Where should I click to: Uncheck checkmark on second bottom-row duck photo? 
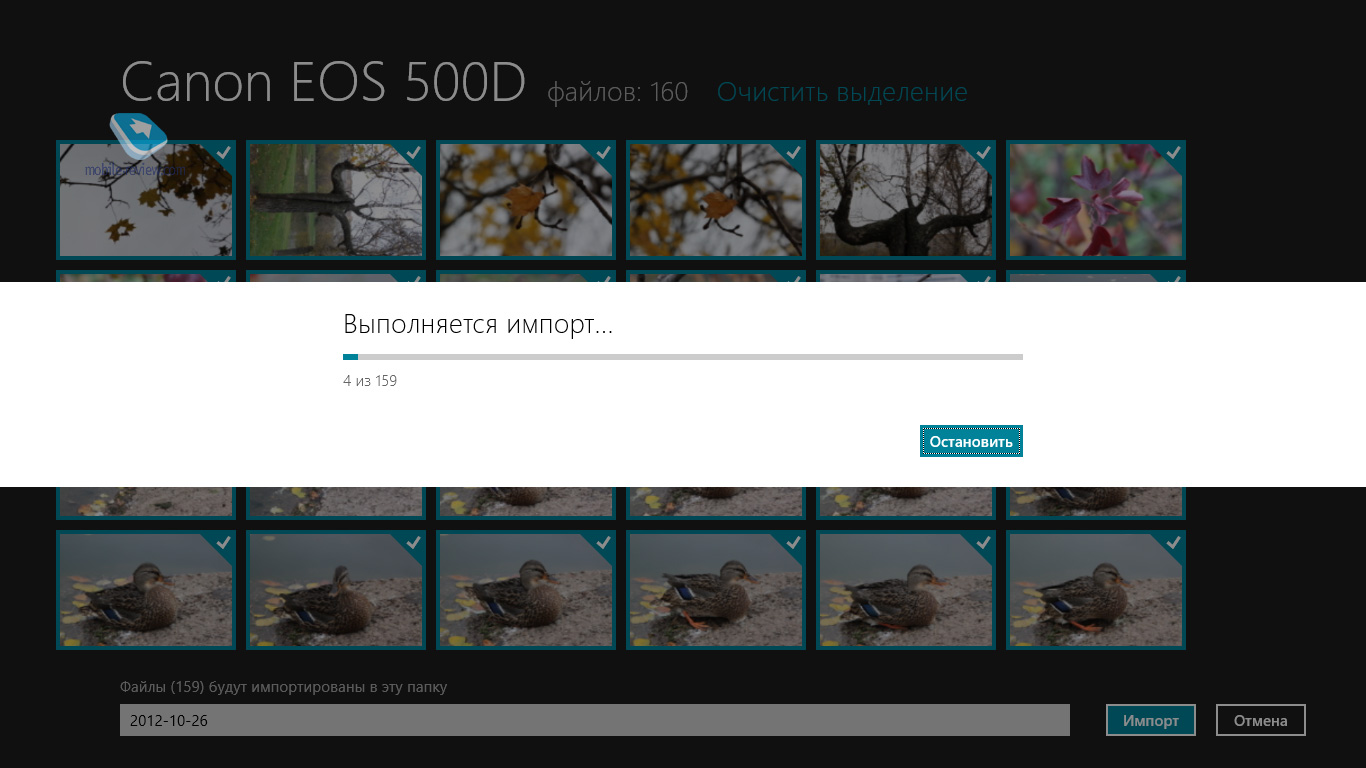[x=414, y=542]
